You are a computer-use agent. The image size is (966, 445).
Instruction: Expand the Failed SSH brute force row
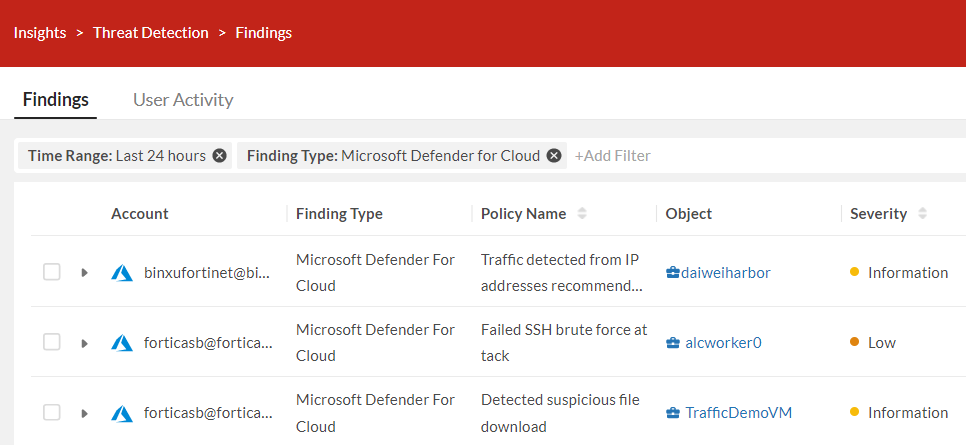point(85,343)
